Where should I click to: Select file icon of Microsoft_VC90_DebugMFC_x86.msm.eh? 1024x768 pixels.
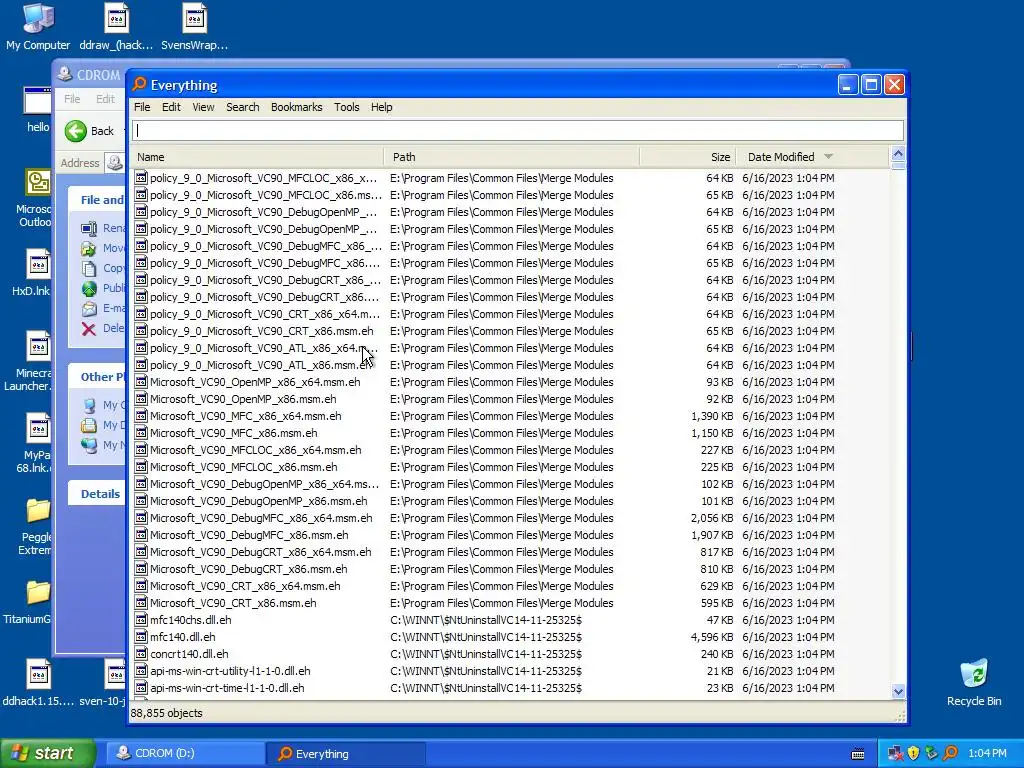point(141,535)
